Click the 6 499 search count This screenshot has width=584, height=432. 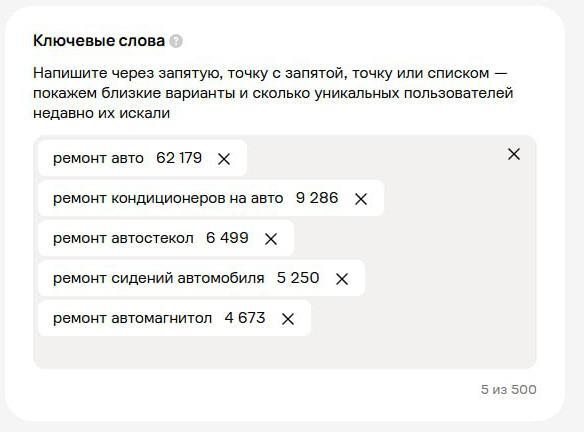point(227,238)
